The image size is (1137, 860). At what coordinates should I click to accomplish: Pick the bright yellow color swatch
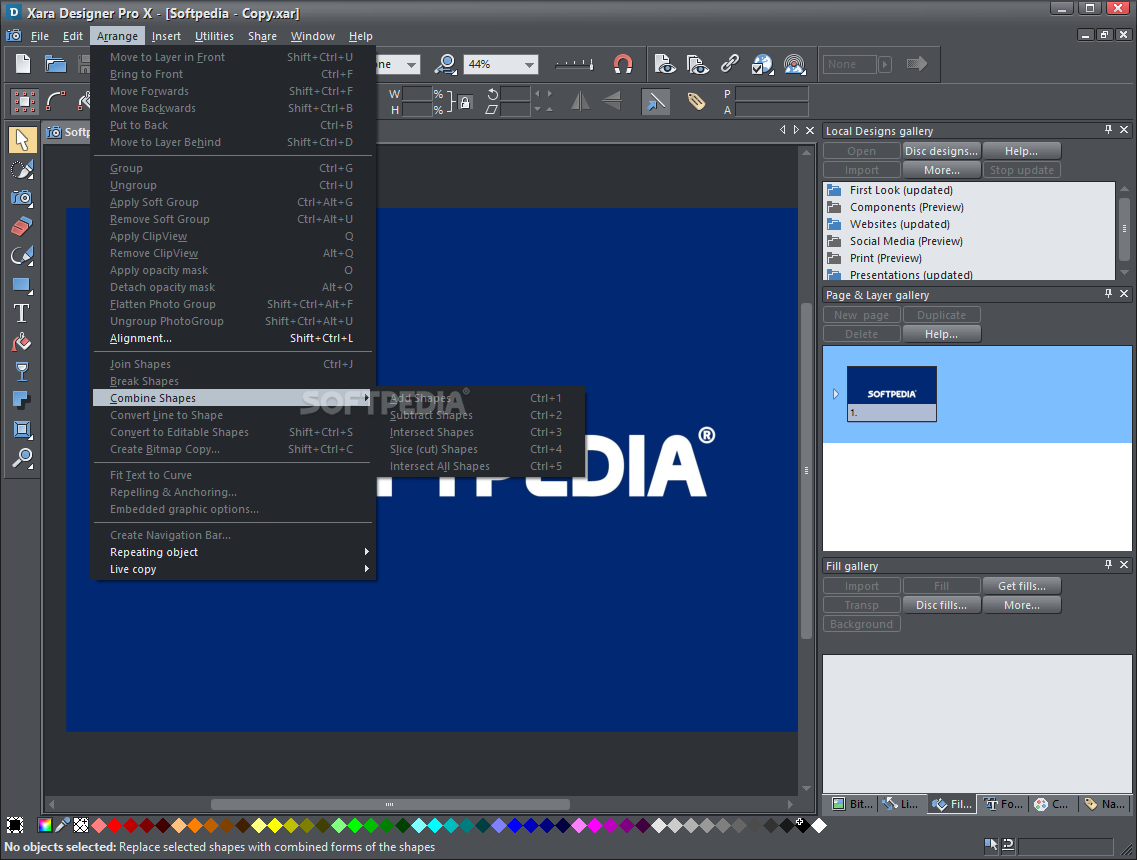pos(275,825)
